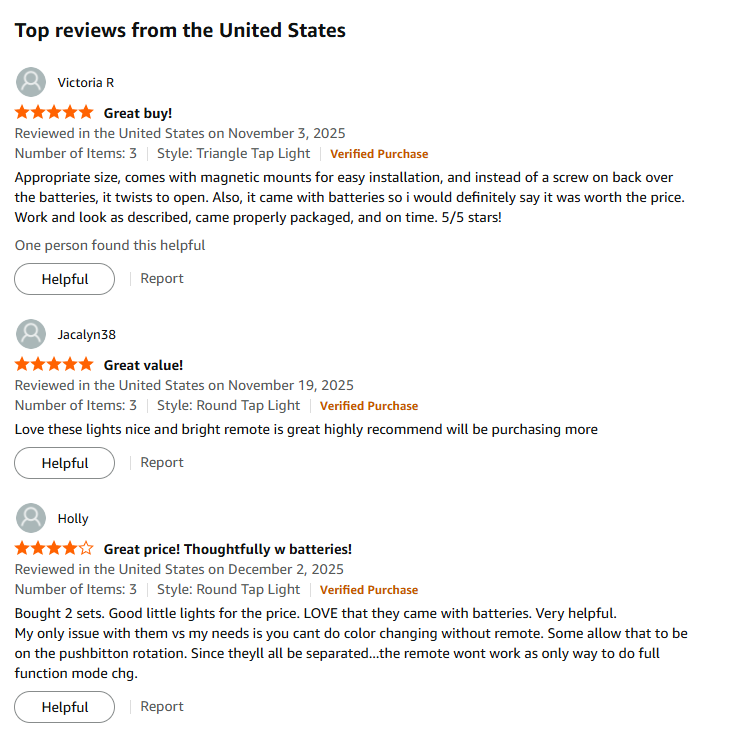Click Victoria R's profile avatar icon
The width and height of the screenshot is (735, 736).
pyautogui.click(x=32, y=82)
